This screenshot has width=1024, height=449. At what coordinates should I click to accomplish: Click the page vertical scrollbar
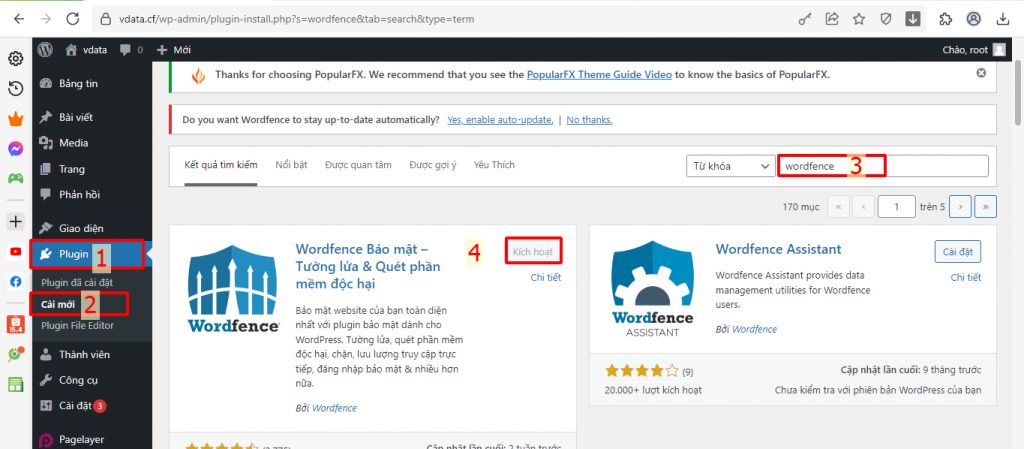click(1018, 91)
